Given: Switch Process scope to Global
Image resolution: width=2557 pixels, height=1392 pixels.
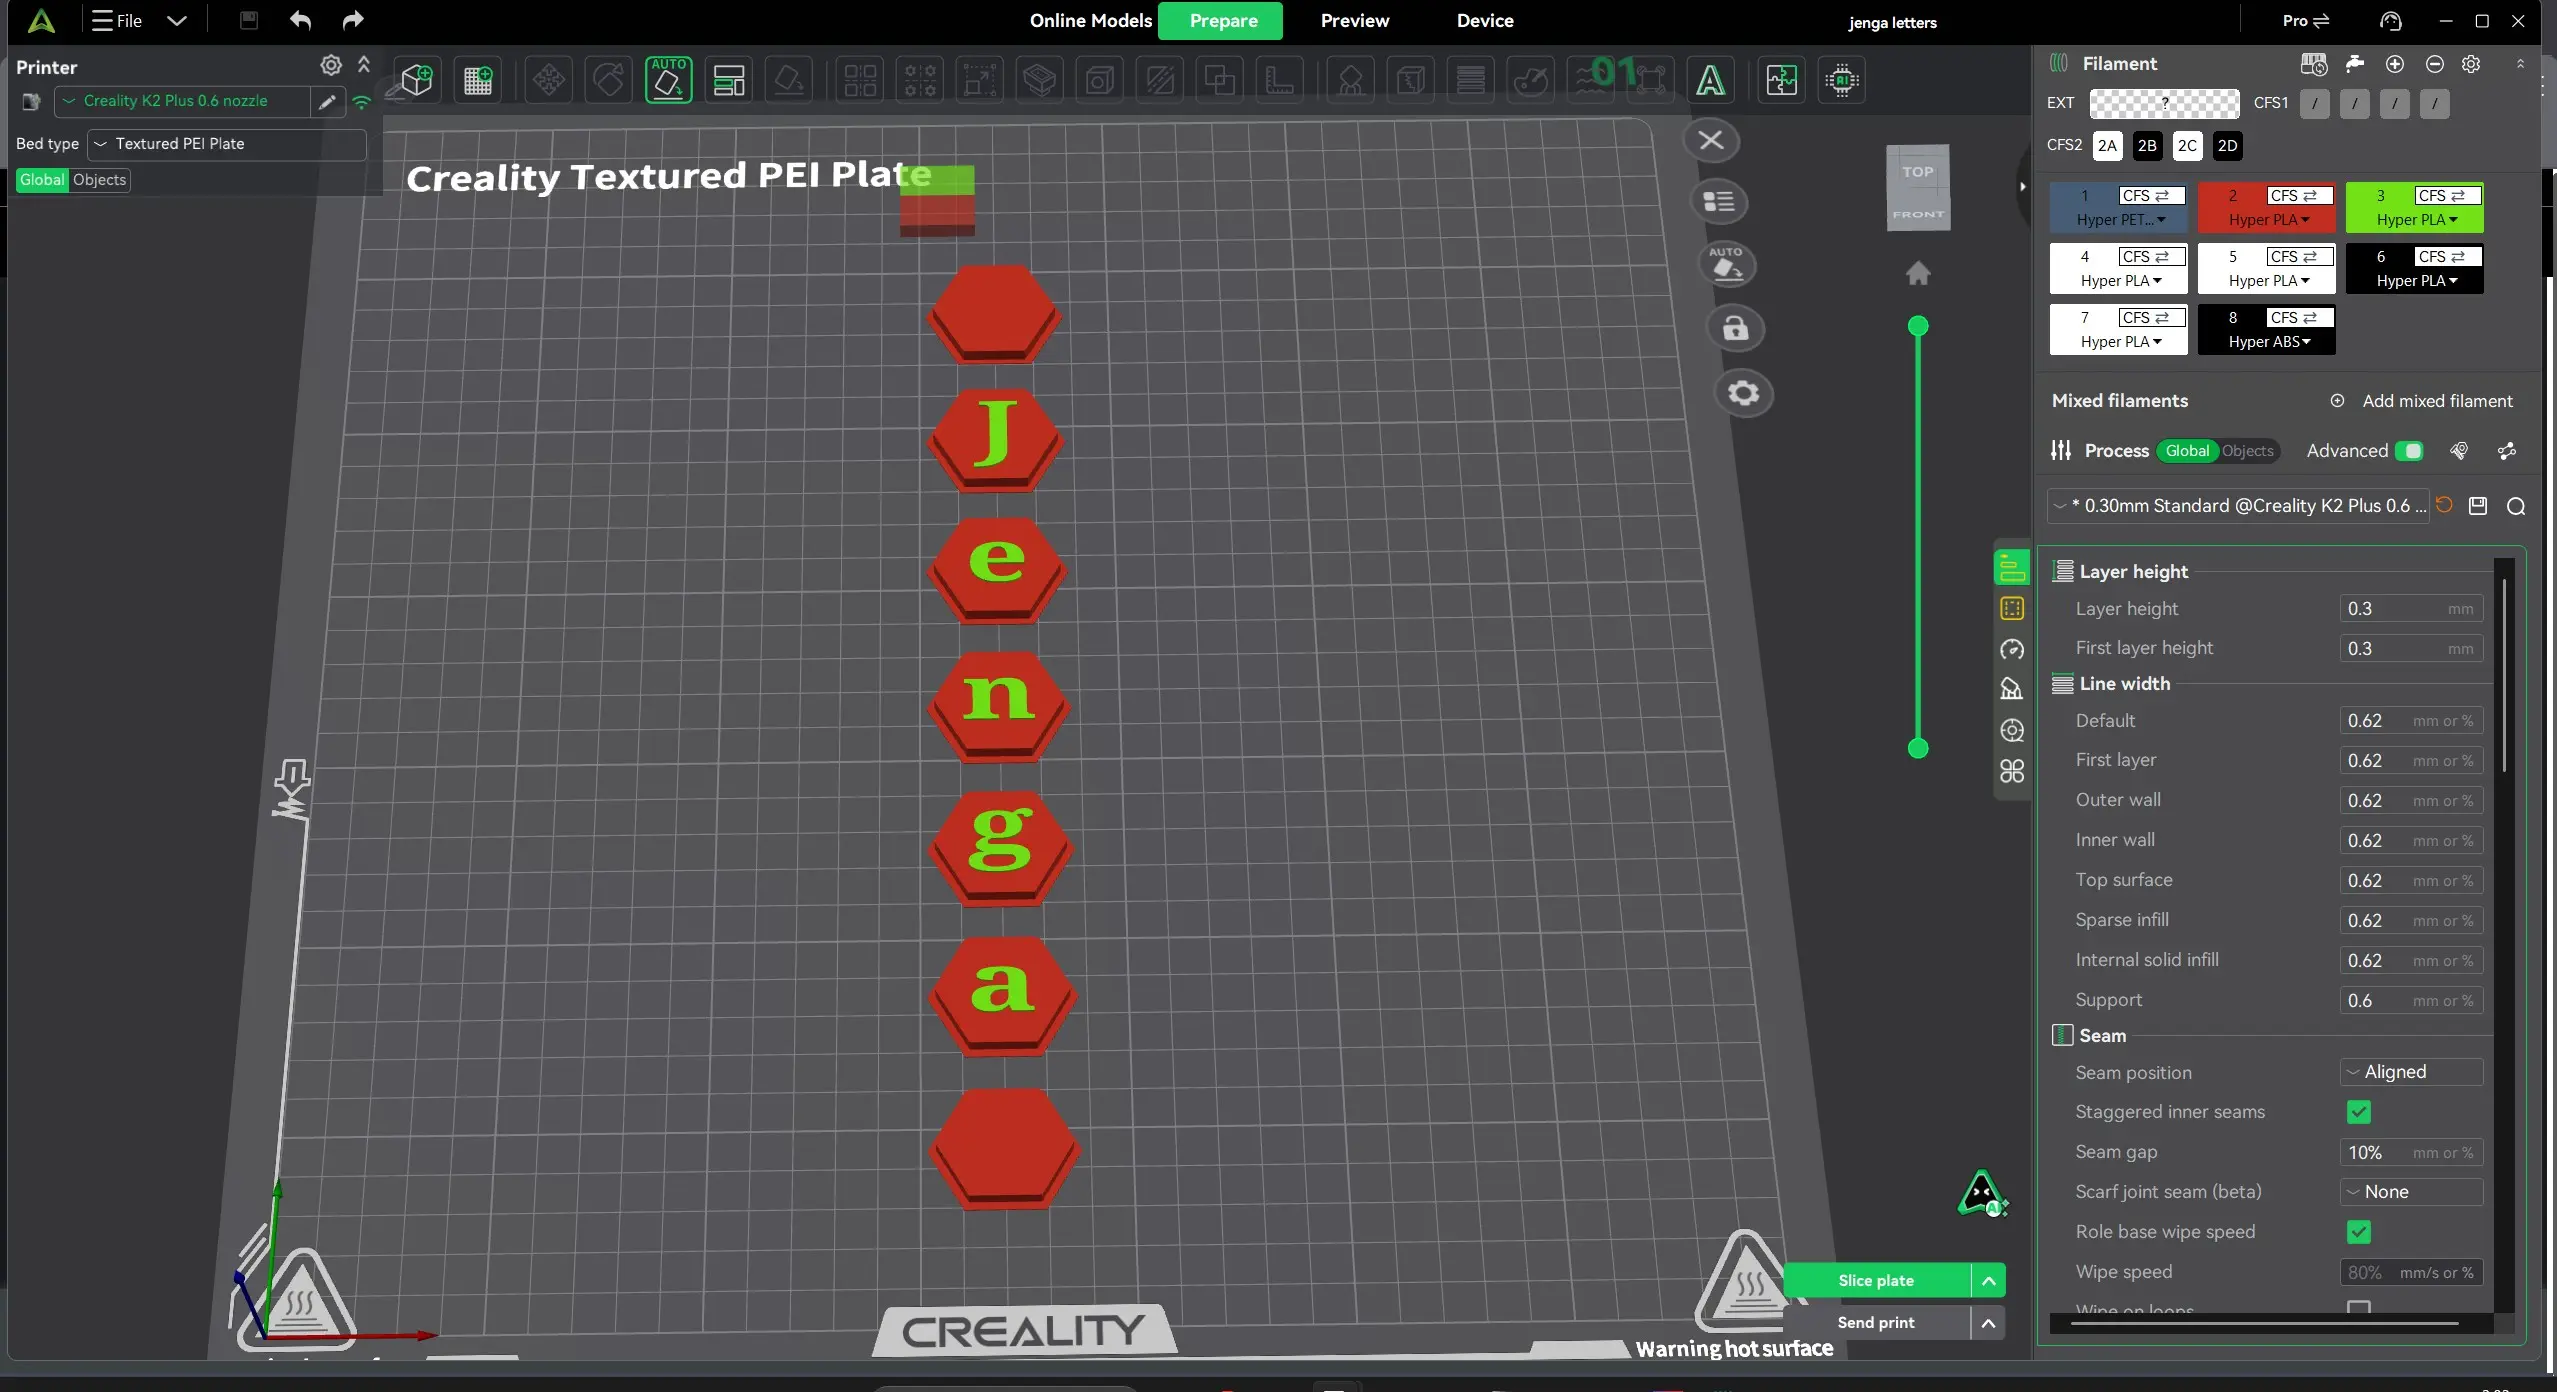Looking at the screenshot, I should point(2187,451).
